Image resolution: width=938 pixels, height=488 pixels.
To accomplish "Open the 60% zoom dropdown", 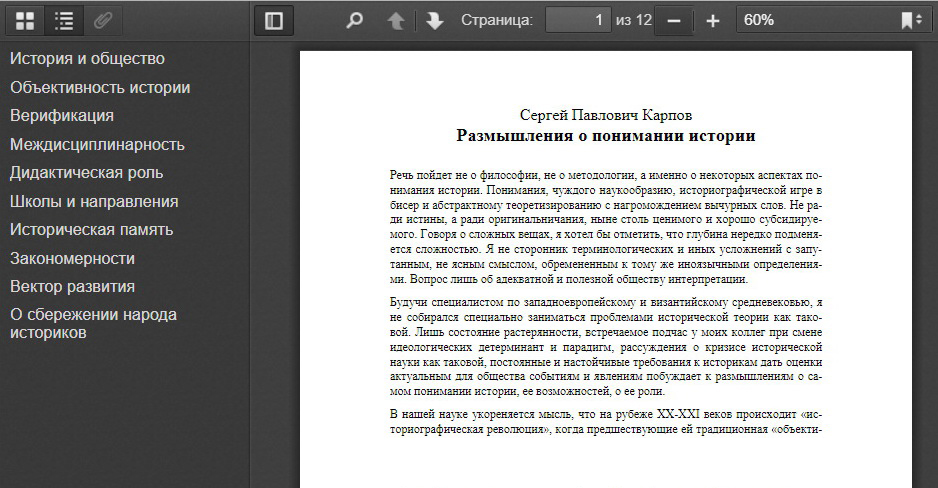I will coord(832,20).
